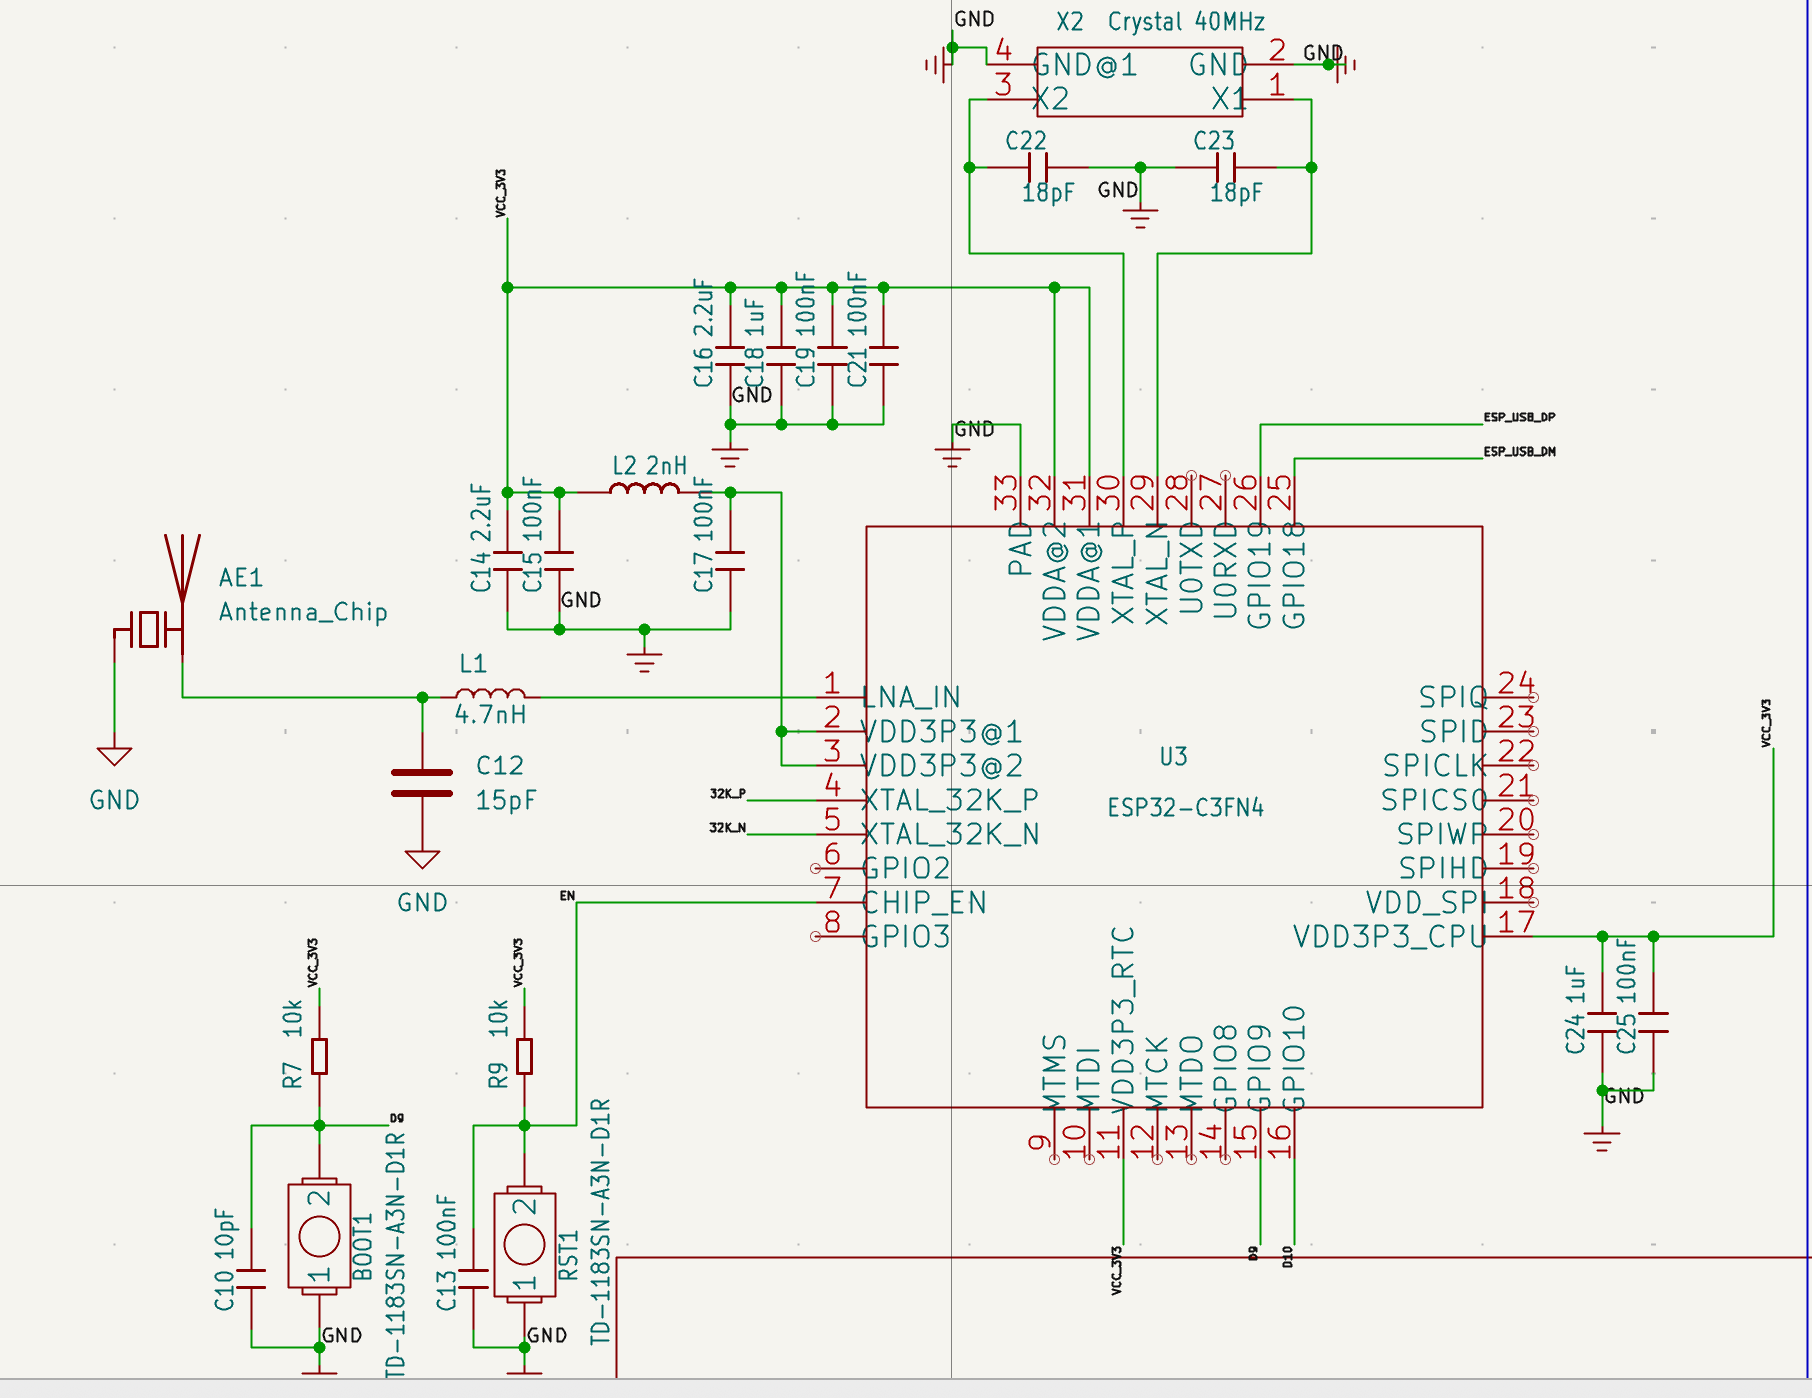
Task: Select the EN net label
Action: pyautogui.click(x=567, y=896)
